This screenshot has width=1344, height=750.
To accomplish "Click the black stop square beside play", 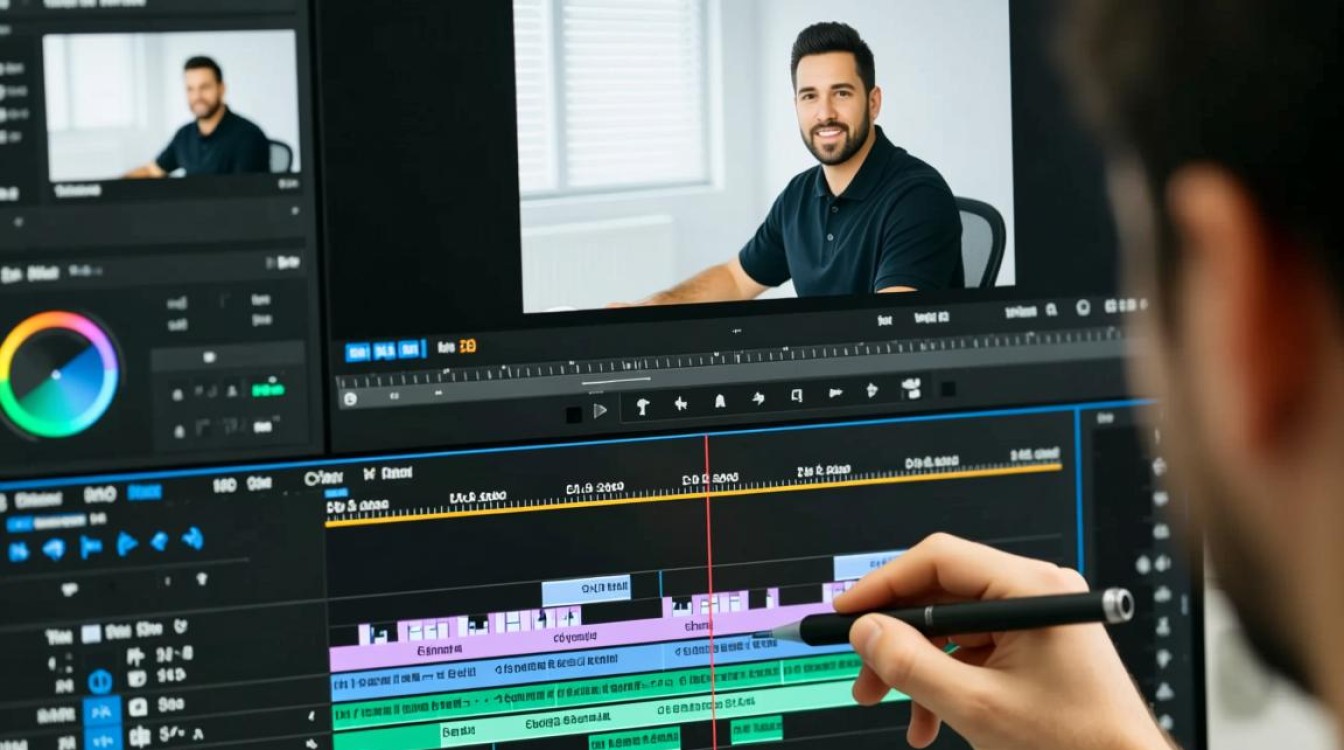I will pos(574,413).
